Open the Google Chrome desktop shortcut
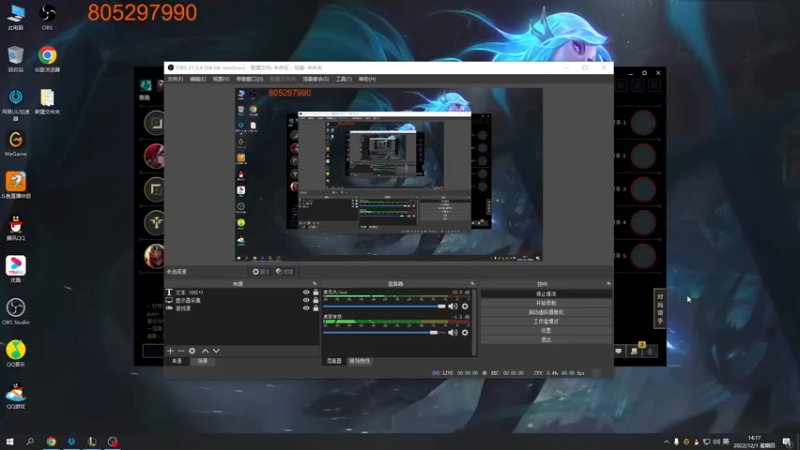 point(47,59)
